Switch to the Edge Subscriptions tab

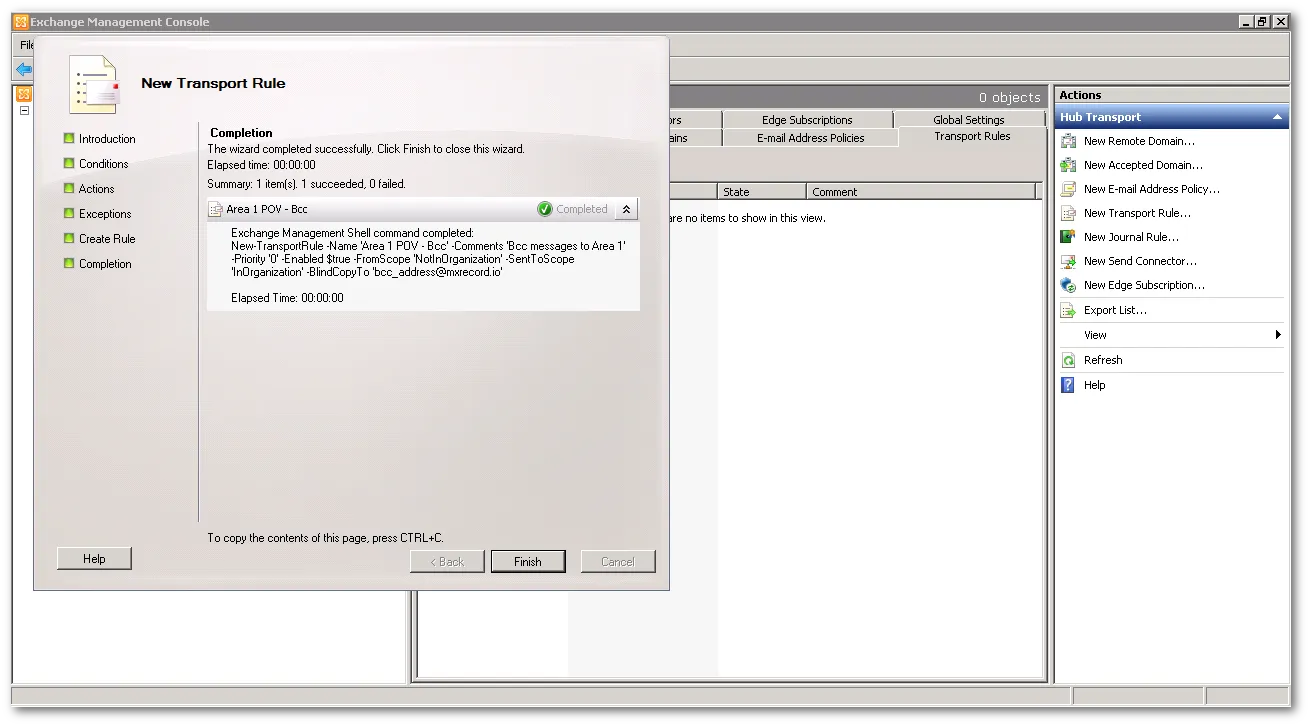click(806, 120)
